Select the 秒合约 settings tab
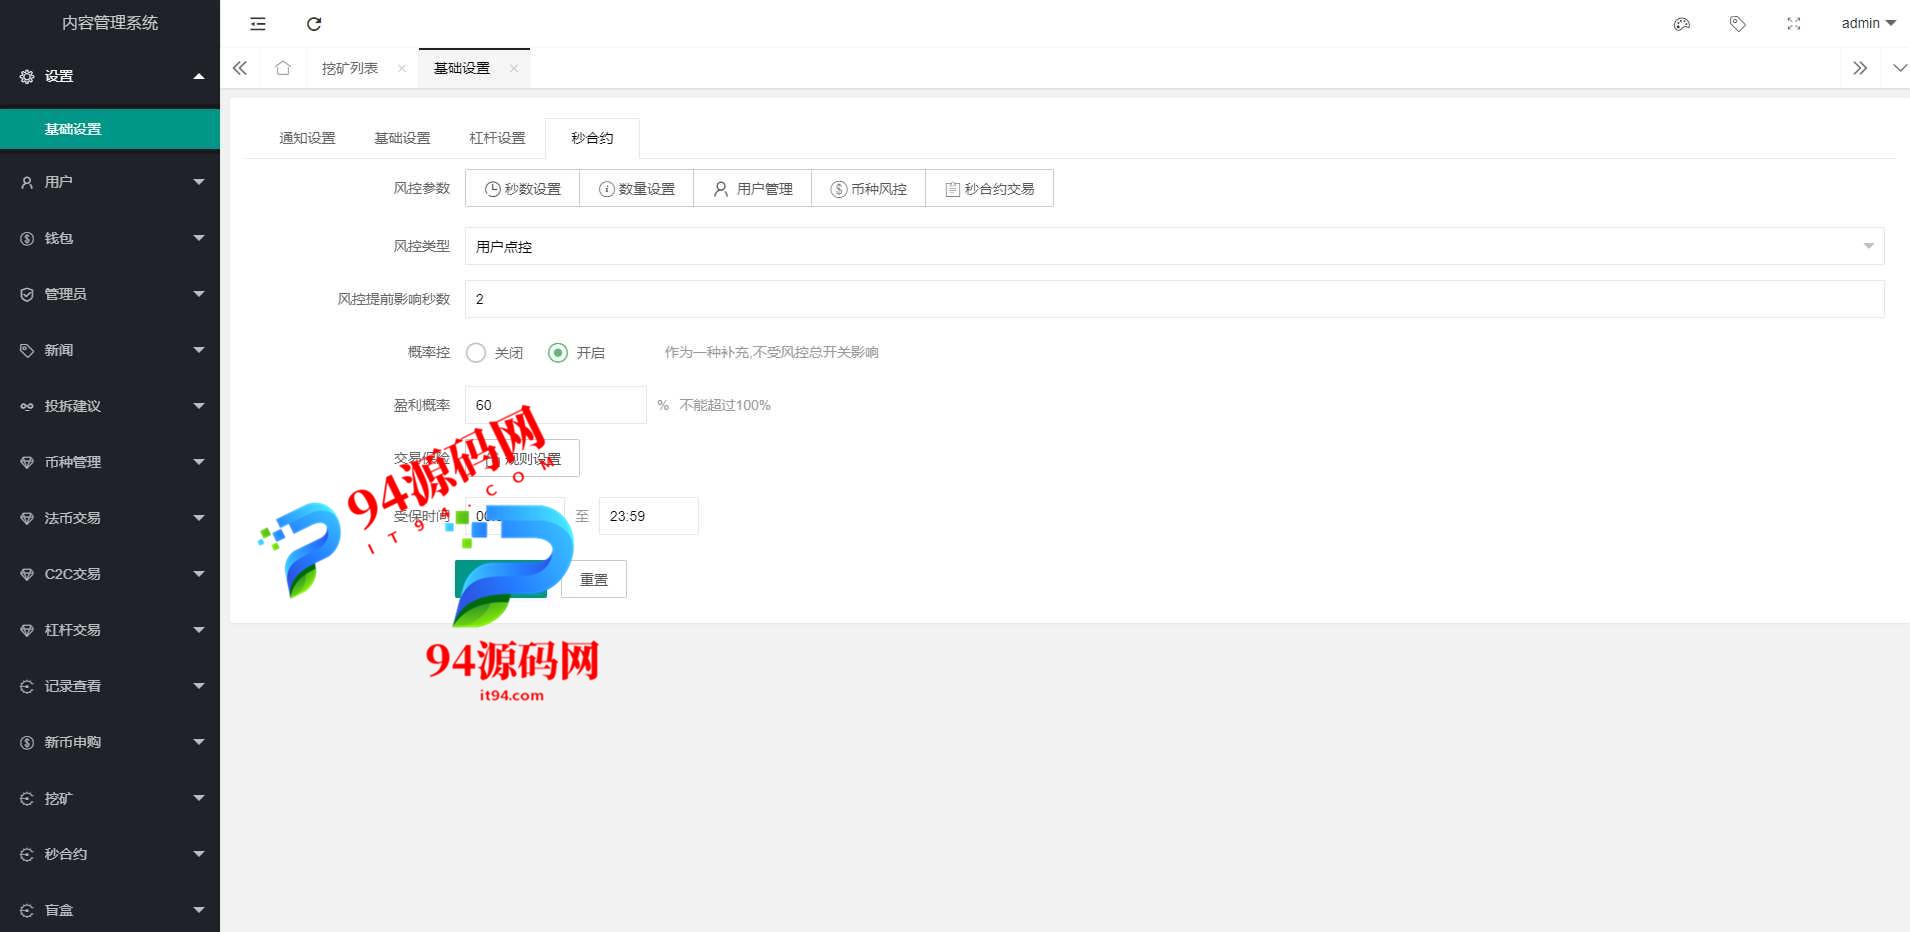 coord(592,138)
